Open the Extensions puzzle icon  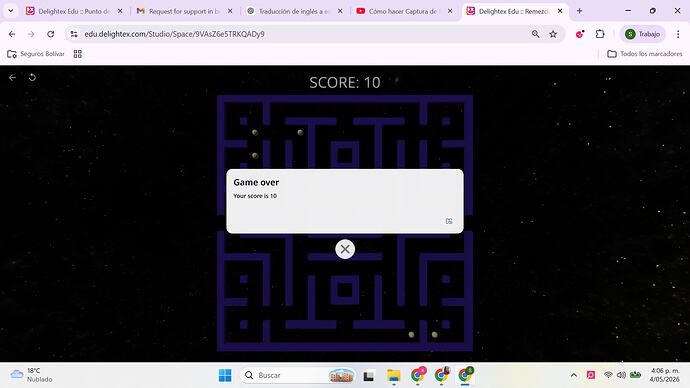(x=600, y=34)
